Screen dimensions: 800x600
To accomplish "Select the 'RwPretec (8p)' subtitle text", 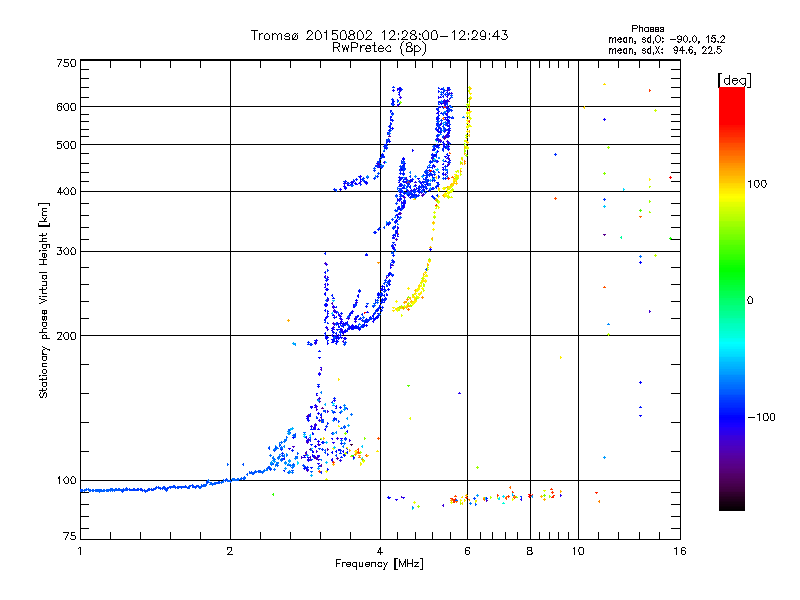I will click(x=379, y=48).
